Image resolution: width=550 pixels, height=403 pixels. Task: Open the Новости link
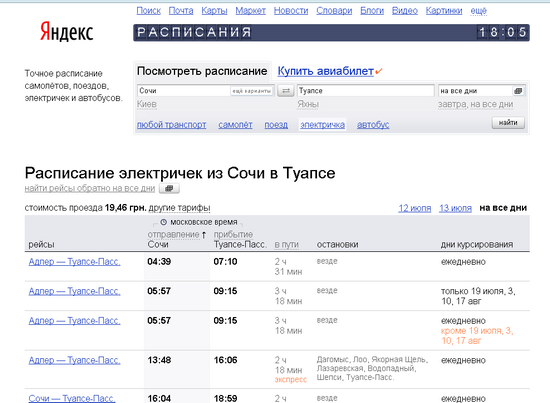(291, 11)
